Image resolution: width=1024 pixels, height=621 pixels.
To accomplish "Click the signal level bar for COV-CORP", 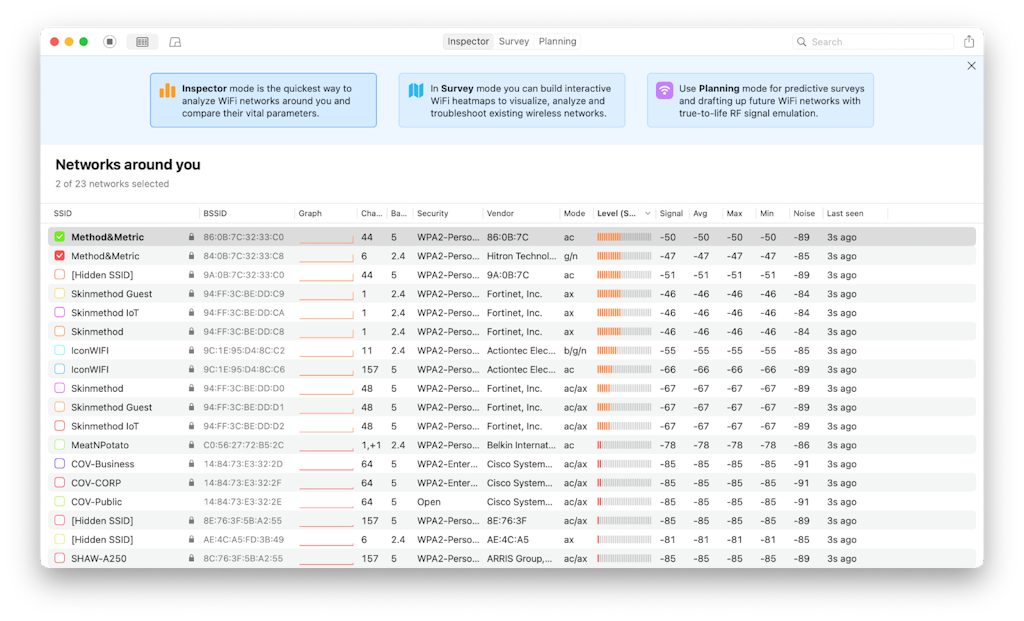I will coord(622,483).
